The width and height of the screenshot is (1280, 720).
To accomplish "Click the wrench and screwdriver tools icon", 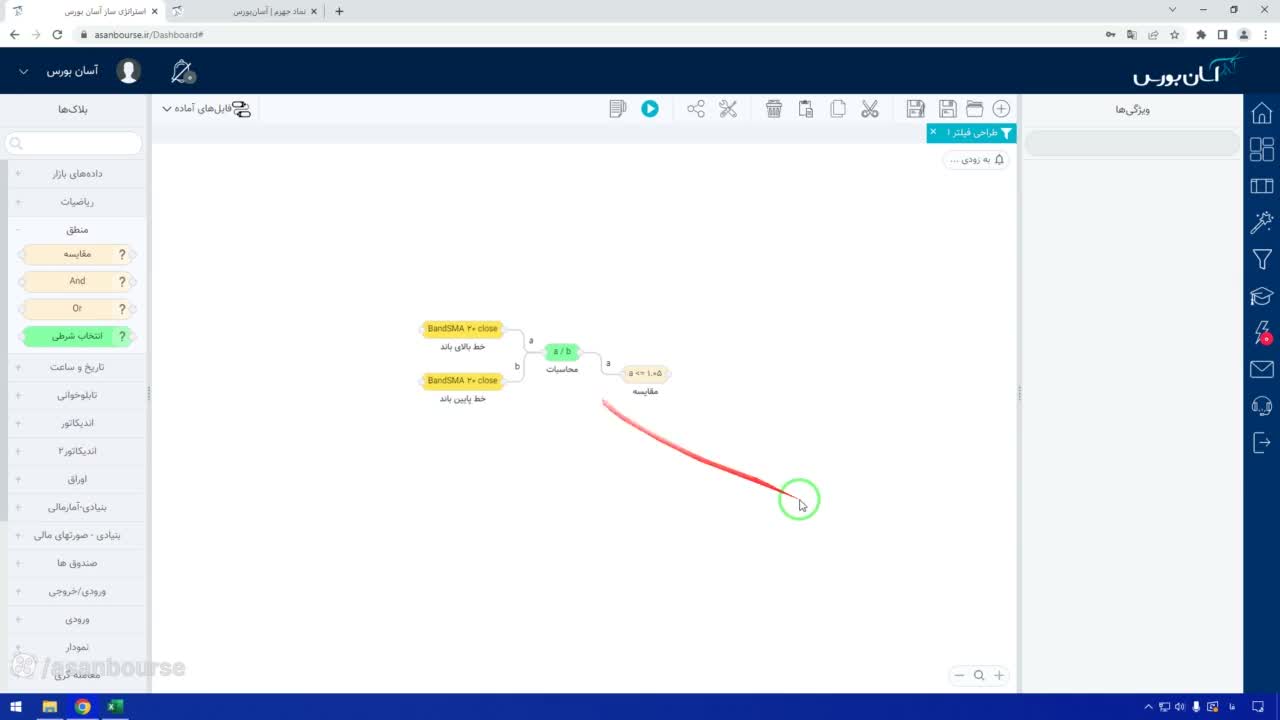I will coord(728,109).
